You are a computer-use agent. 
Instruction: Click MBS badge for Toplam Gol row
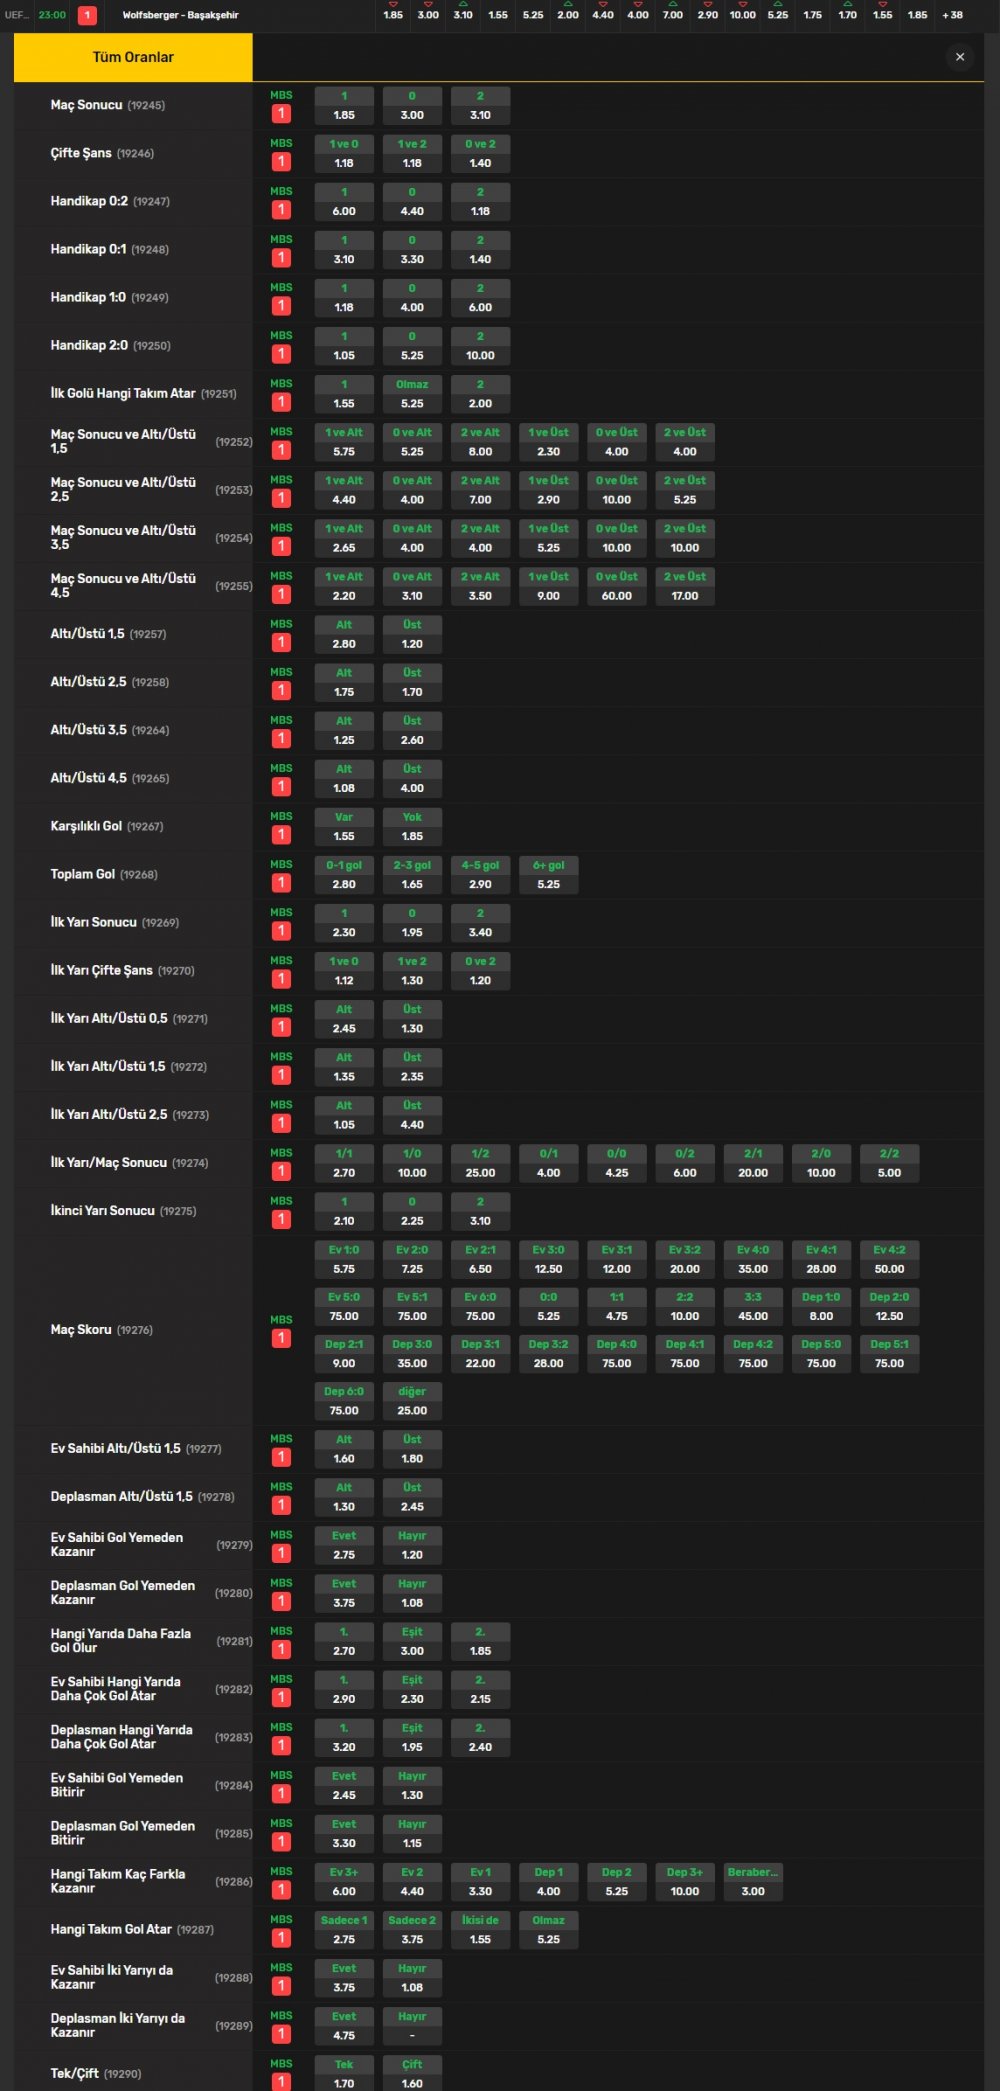tap(281, 882)
